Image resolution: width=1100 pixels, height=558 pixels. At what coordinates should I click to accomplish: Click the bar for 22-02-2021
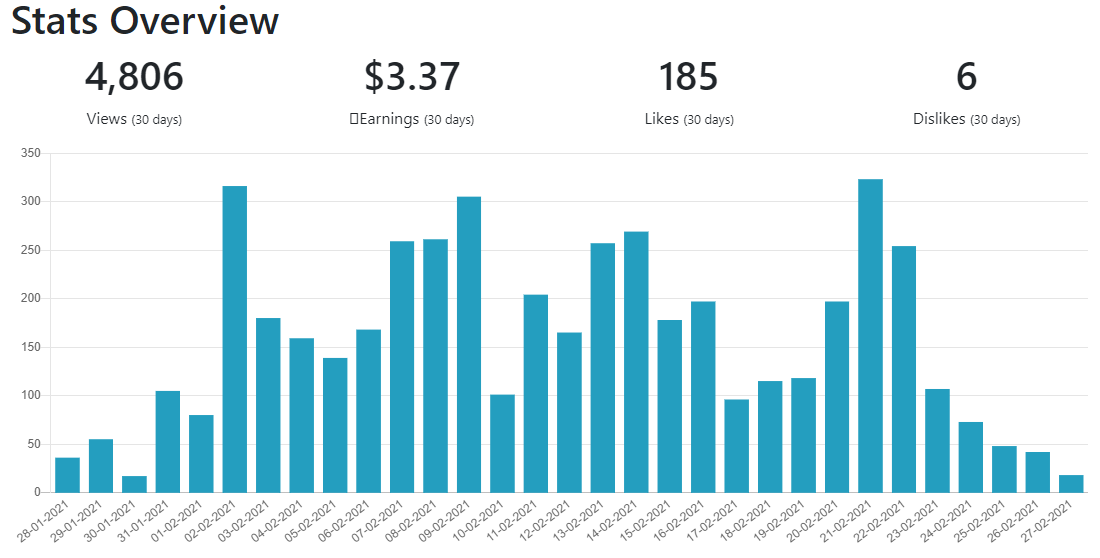(904, 369)
